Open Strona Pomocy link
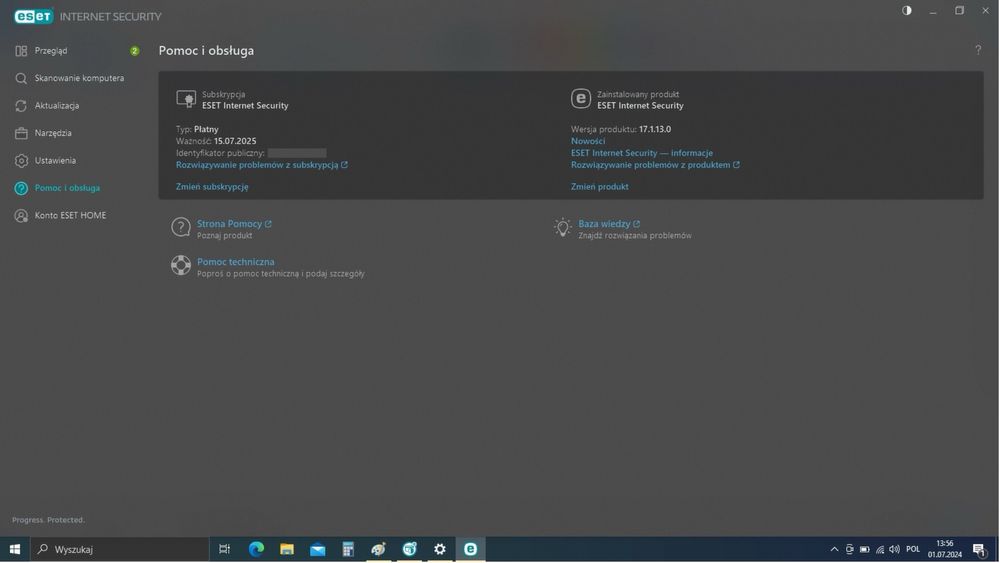The image size is (1000, 563). pos(234,224)
